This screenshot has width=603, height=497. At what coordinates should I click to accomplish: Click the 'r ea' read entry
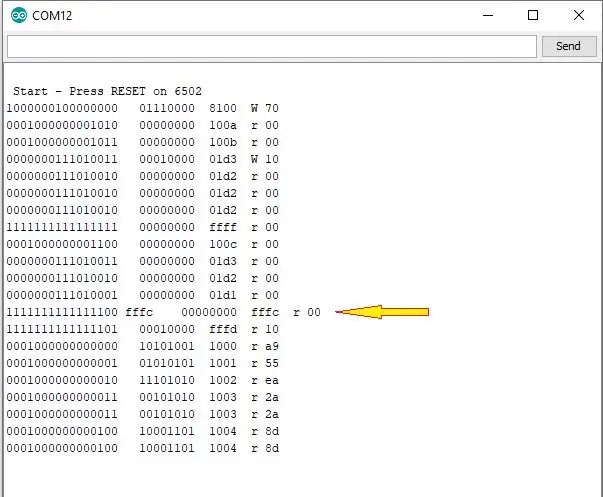[x=265, y=380]
